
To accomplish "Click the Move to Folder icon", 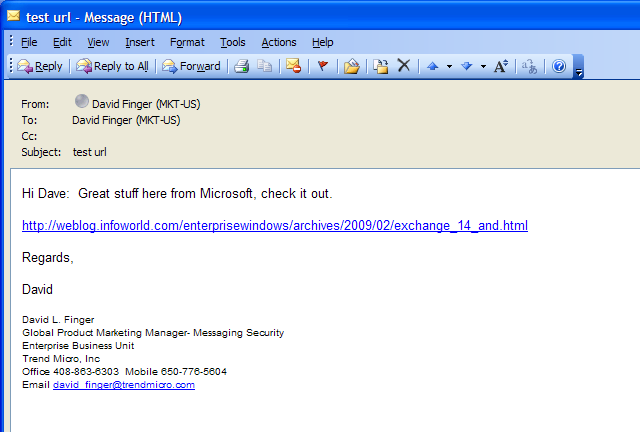I will 351,66.
